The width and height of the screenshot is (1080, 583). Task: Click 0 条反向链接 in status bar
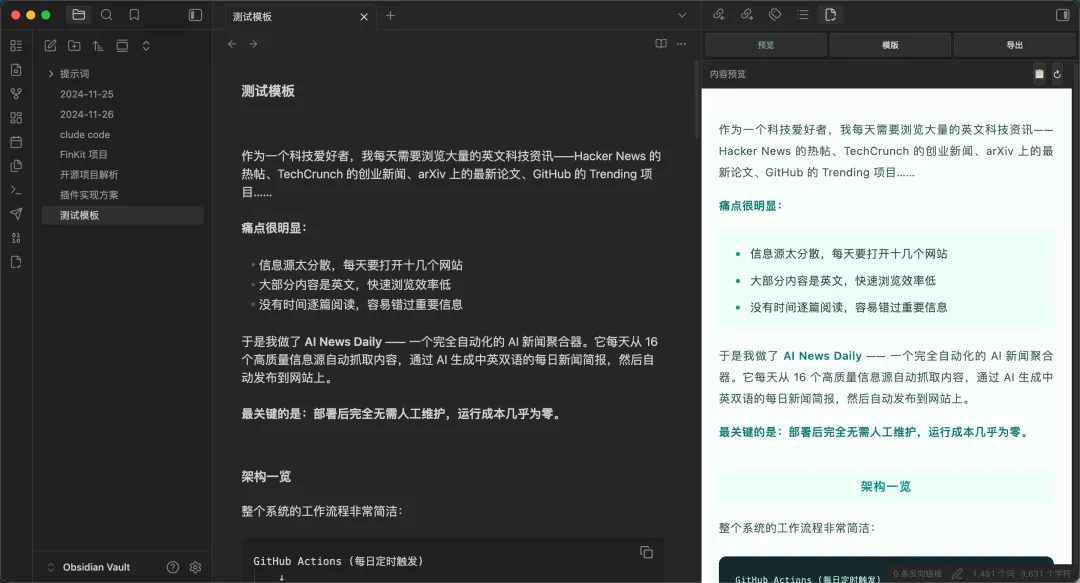point(917,573)
